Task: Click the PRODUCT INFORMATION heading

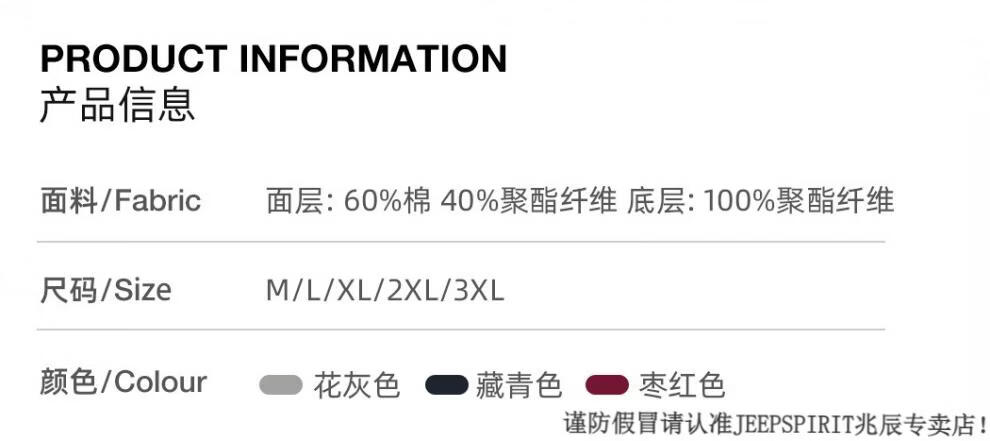Action: point(273,58)
